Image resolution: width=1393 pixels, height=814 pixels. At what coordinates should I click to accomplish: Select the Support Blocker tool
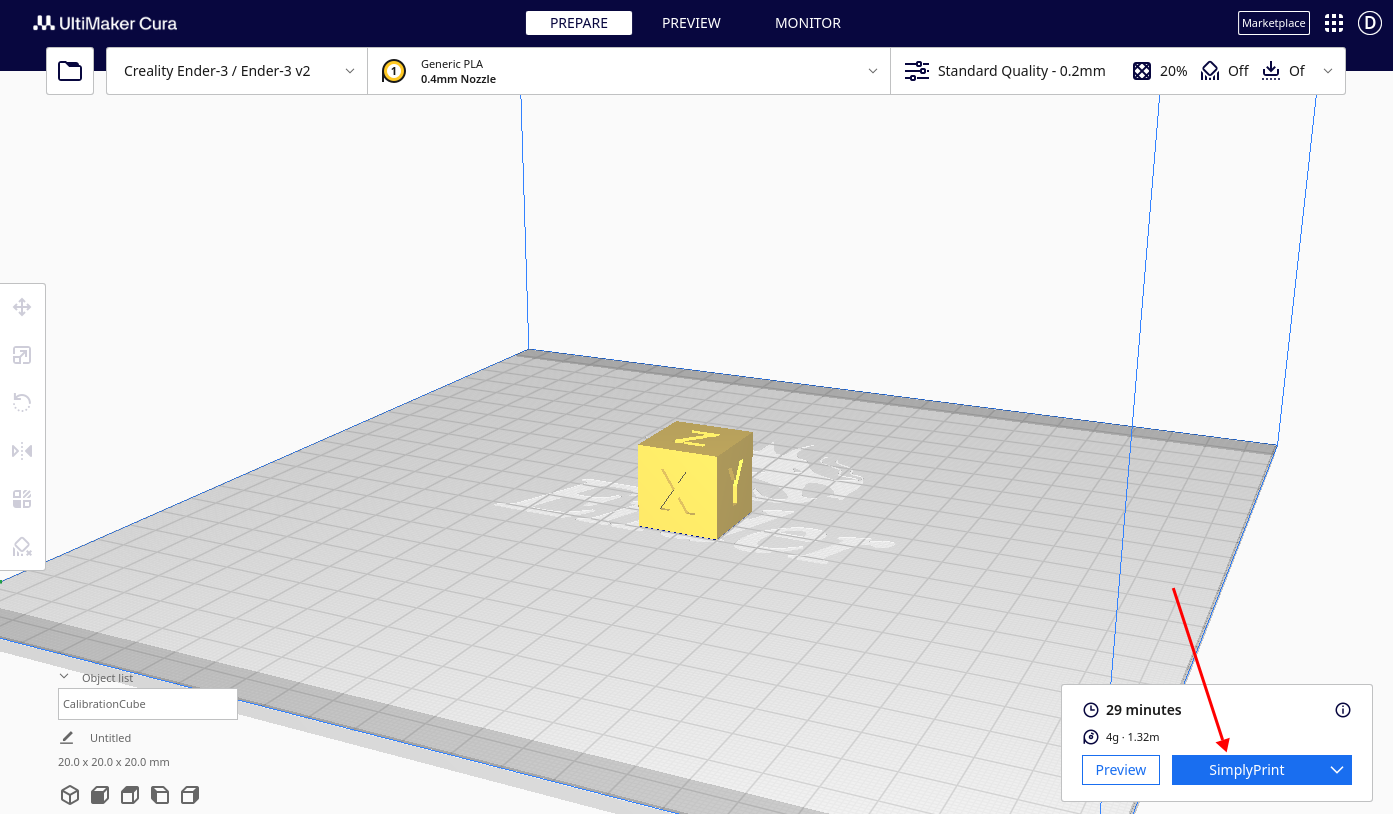point(22,547)
